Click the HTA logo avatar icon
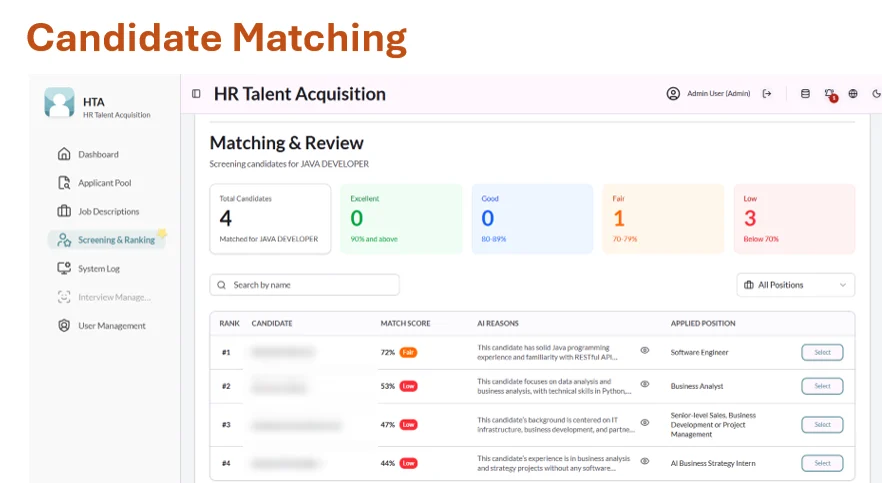The height and width of the screenshot is (483, 882). point(59,102)
